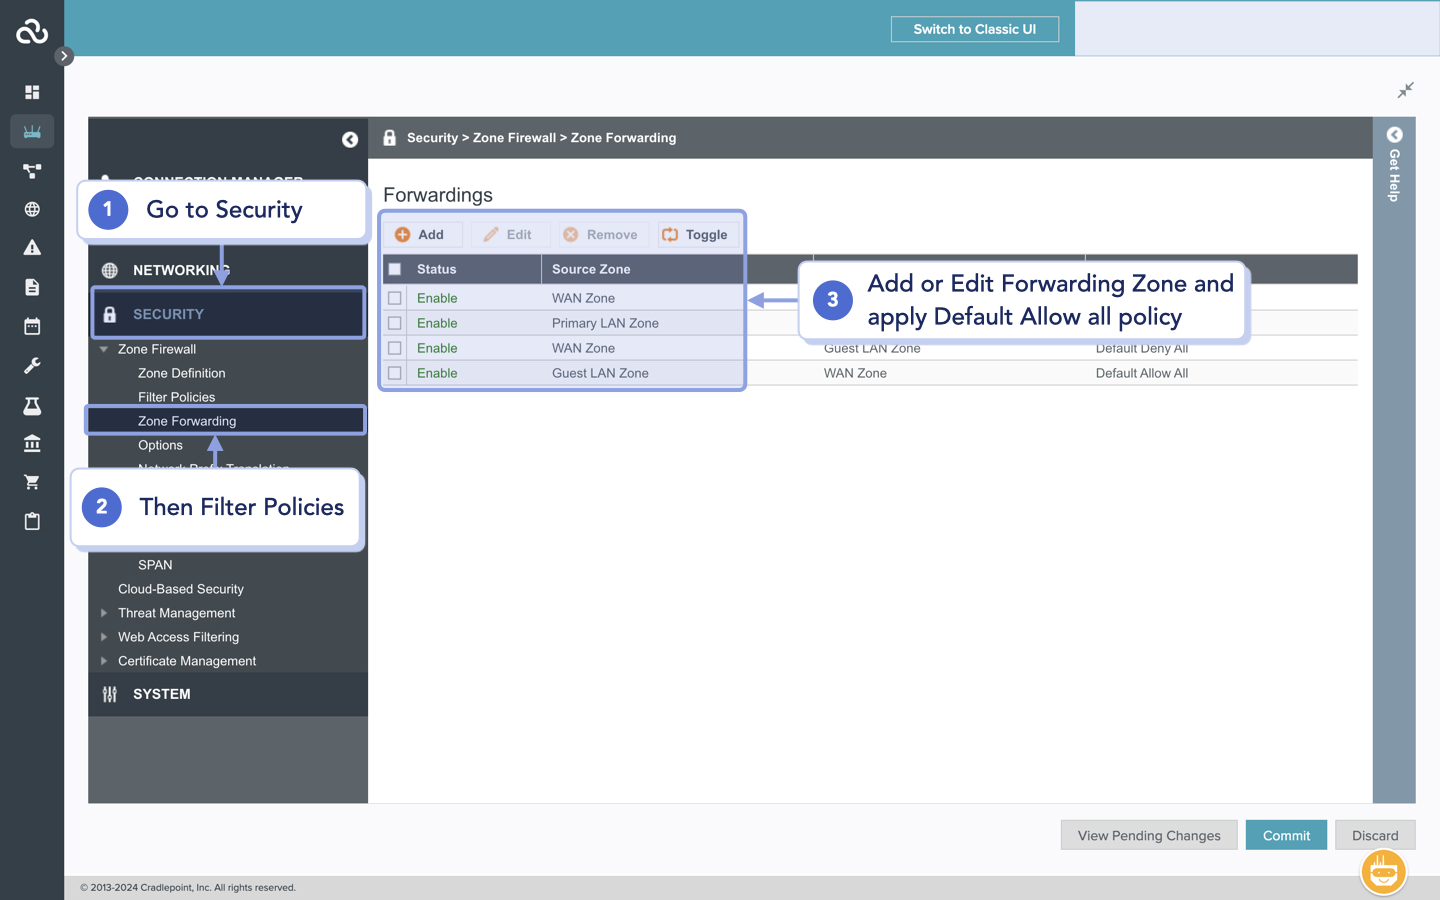This screenshot has height=900, width=1440.
Task: Switch to Classic UI
Action: point(974,28)
